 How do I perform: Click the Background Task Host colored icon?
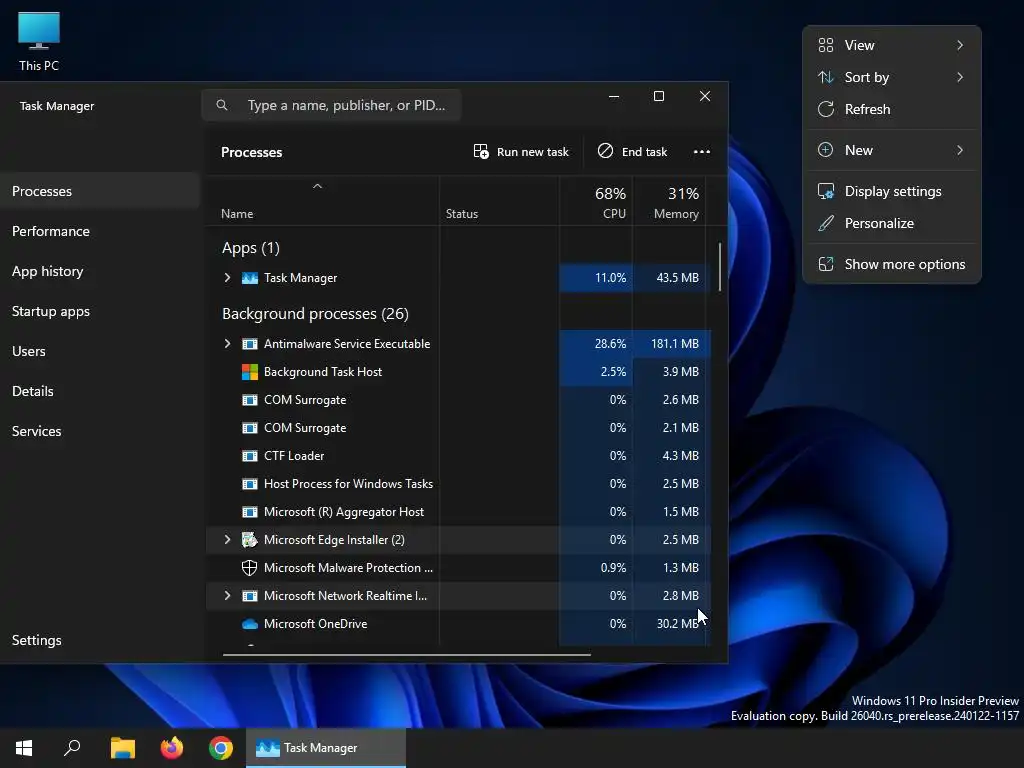click(x=249, y=372)
